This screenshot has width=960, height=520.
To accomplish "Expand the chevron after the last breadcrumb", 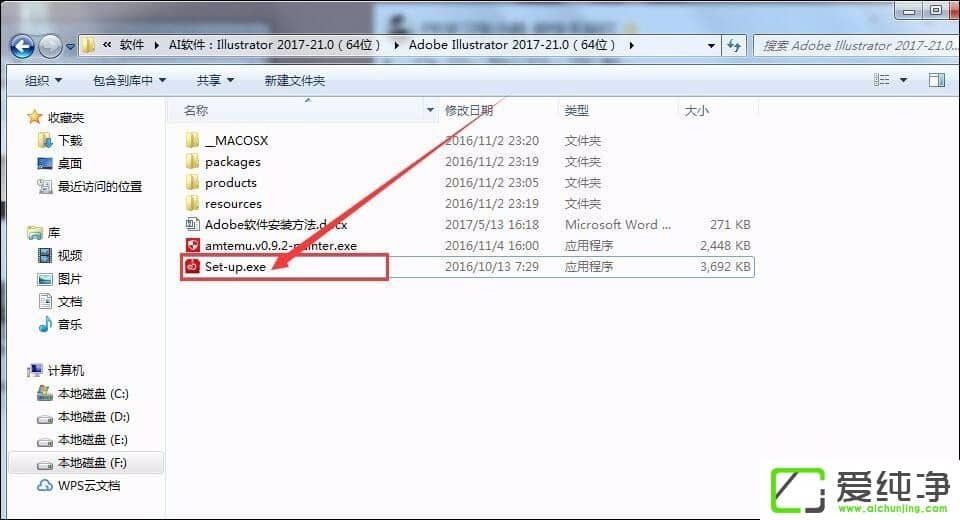I will click(x=631, y=45).
